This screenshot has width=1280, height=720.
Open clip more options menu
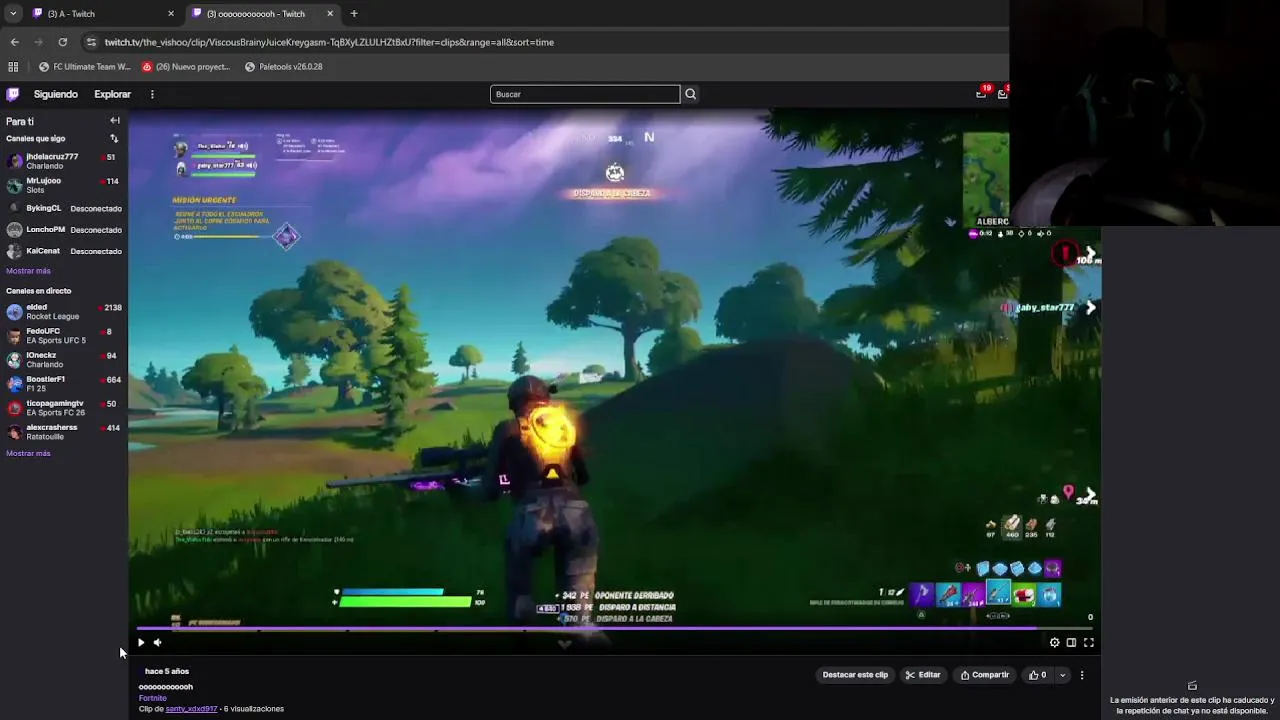pos(1082,675)
